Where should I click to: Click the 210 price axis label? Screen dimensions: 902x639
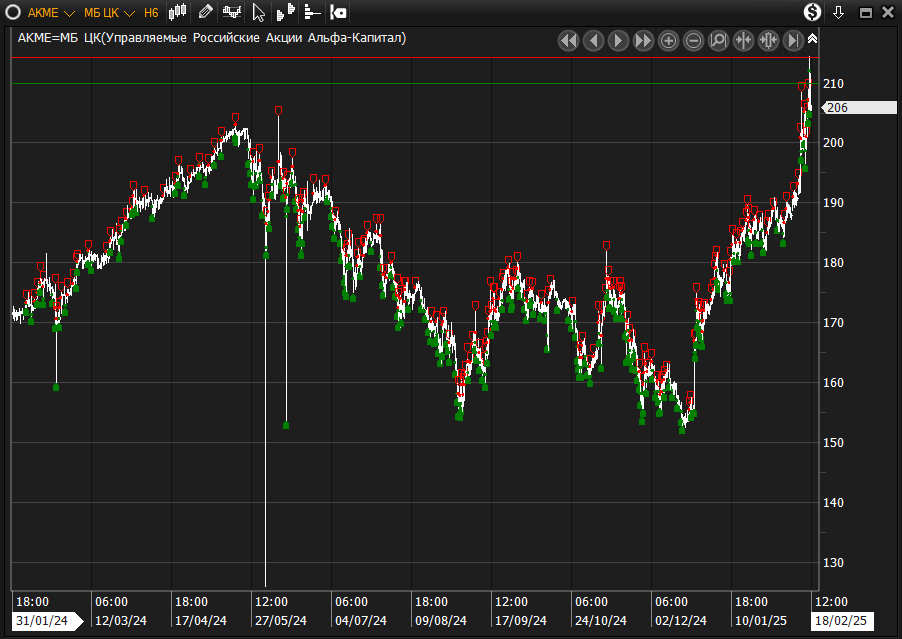click(x=834, y=84)
